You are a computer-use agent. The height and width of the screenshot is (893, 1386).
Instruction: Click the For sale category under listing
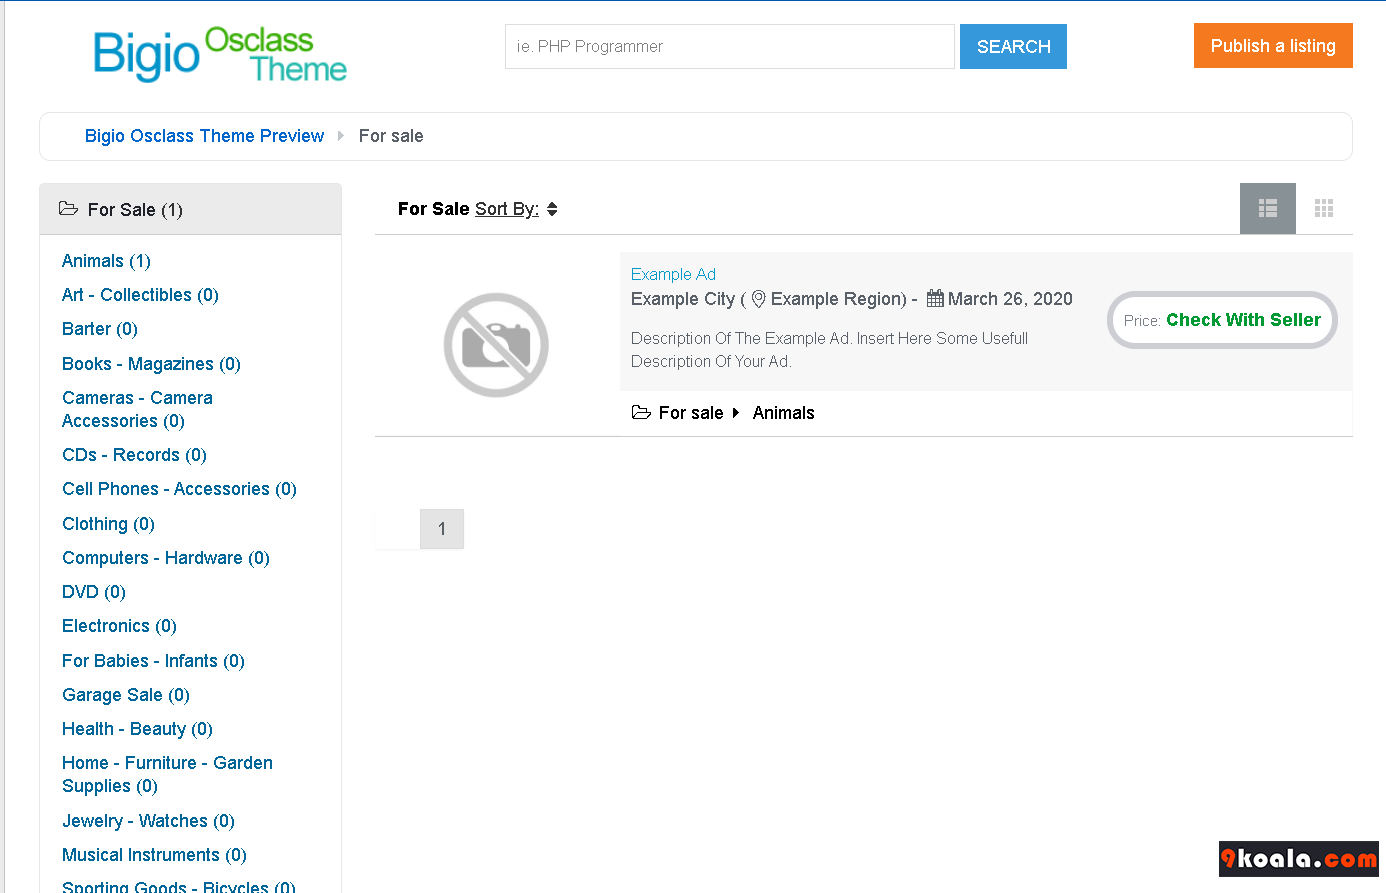(x=690, y=413)
